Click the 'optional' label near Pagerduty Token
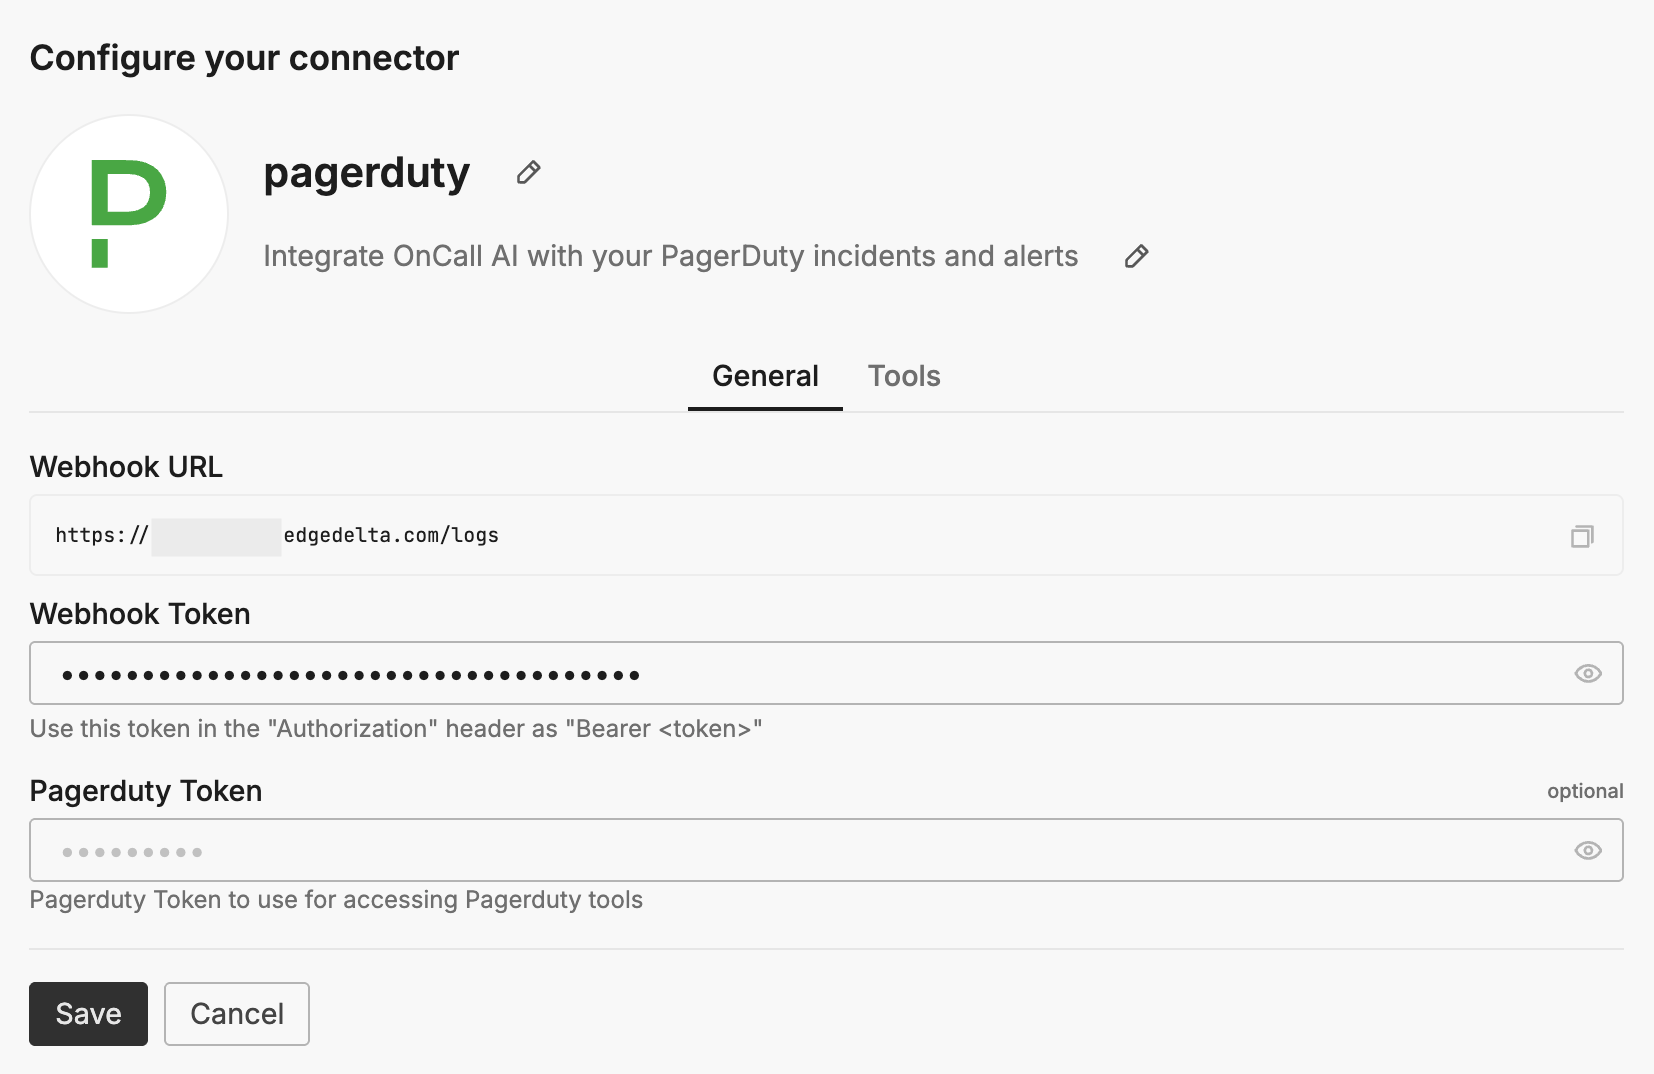Viewport: 1654px width, 1074px height. tap(1585, 790)
